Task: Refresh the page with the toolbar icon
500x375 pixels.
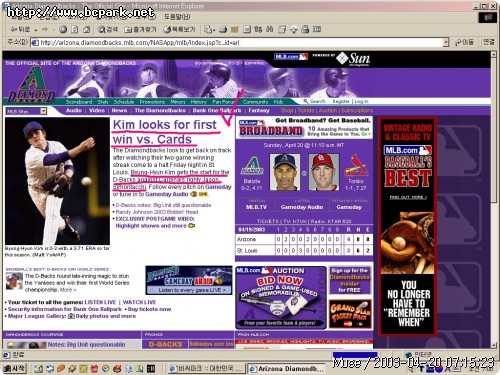Action: tap(75, 30)
